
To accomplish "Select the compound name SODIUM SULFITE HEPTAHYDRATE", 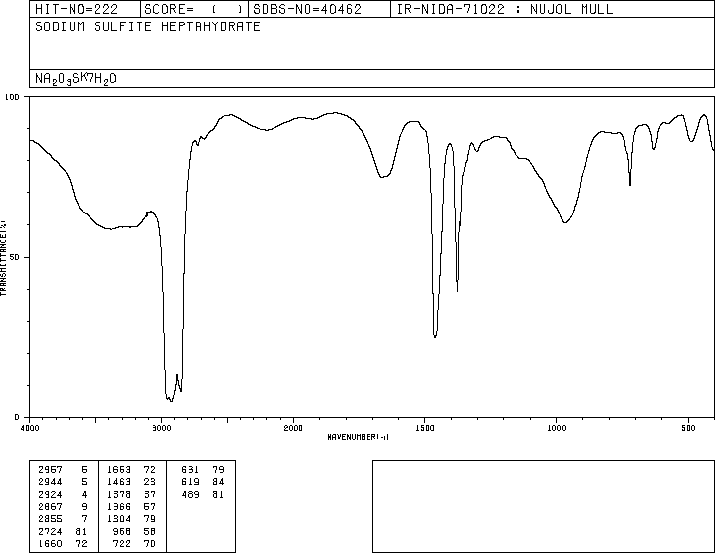I will coord(148,26).
